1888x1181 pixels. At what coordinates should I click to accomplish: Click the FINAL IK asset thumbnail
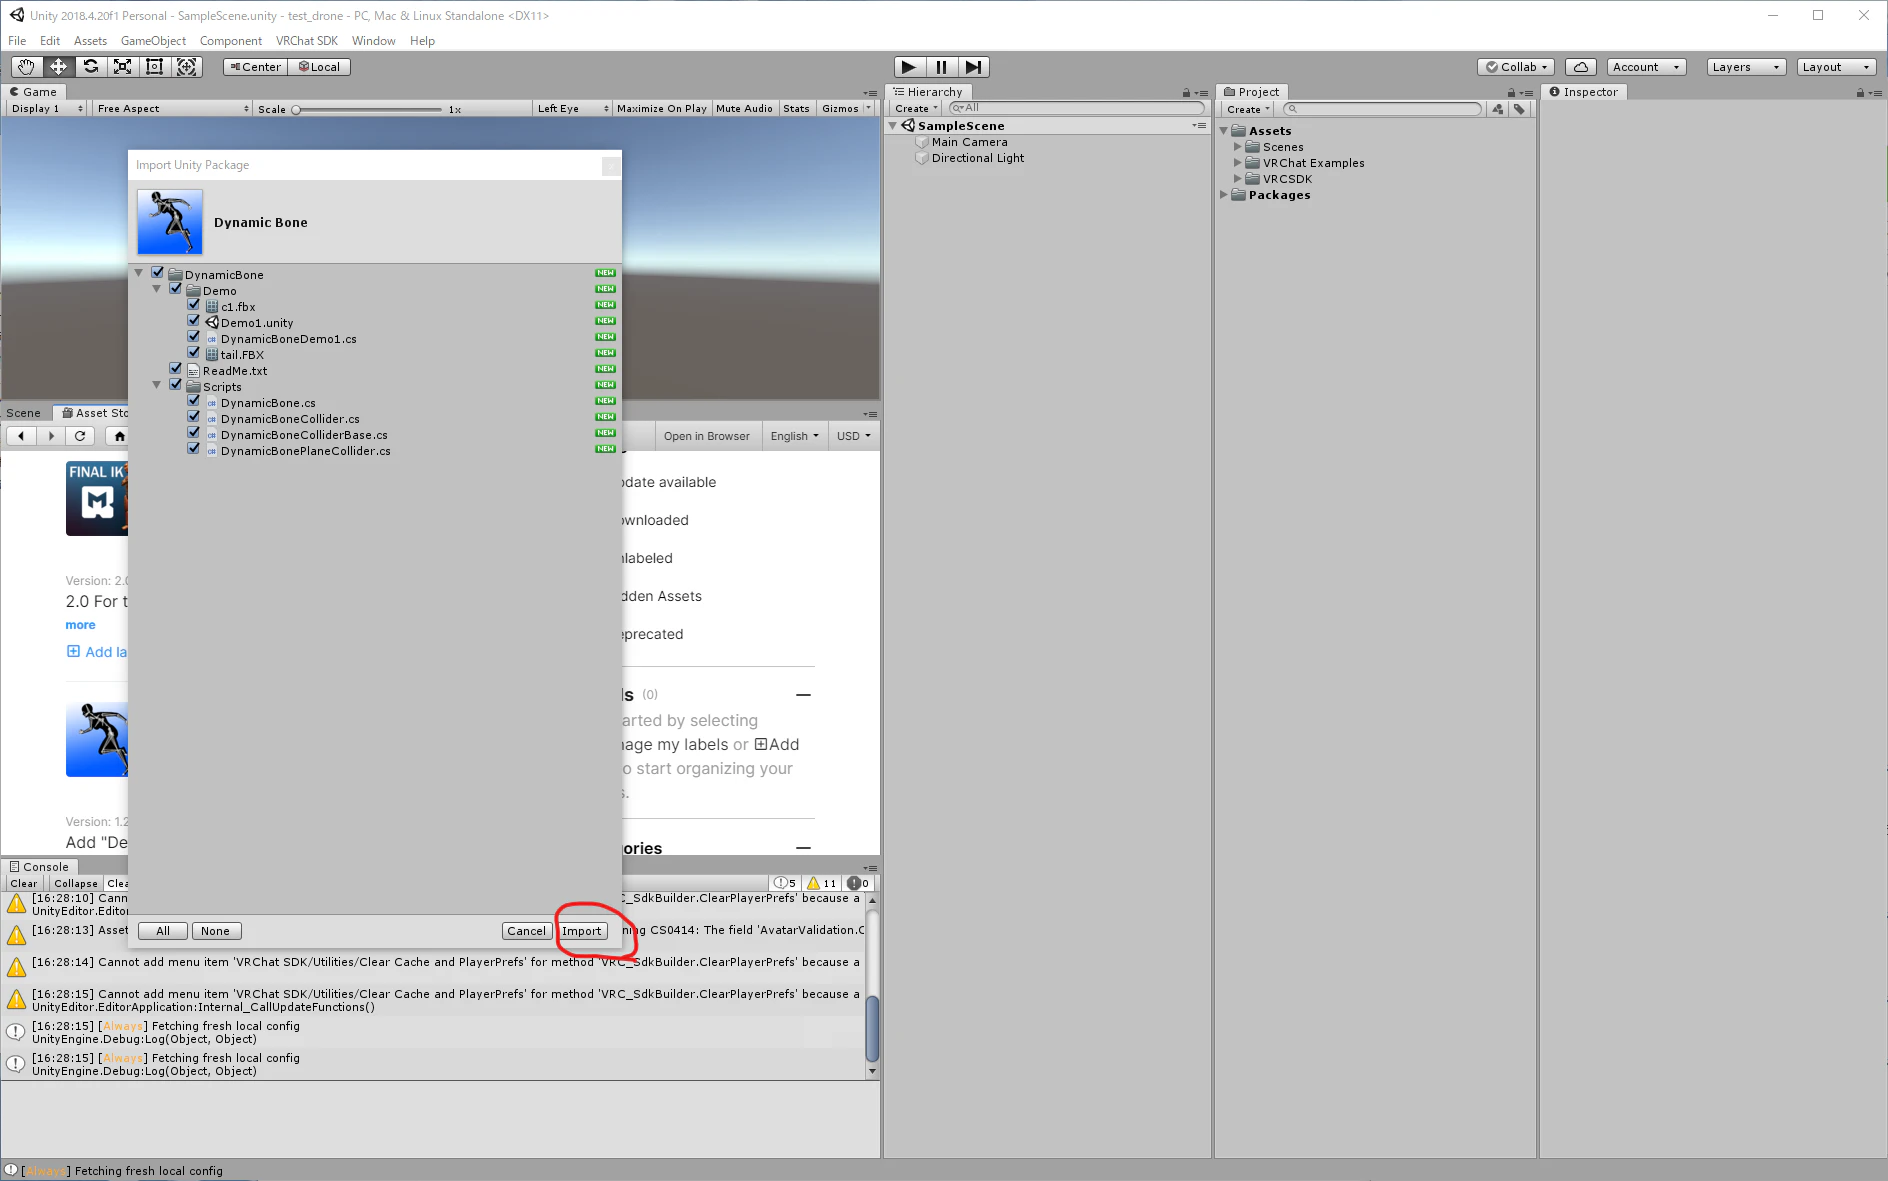click(97, 498)
